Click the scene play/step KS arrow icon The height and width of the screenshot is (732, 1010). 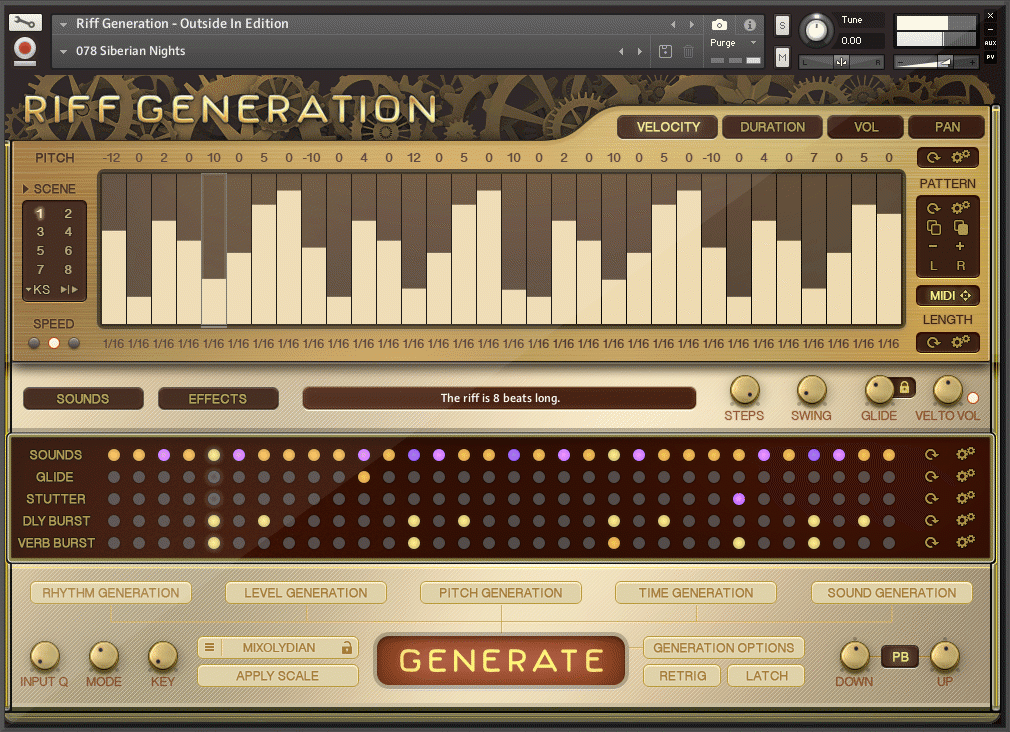pos(69,290)
